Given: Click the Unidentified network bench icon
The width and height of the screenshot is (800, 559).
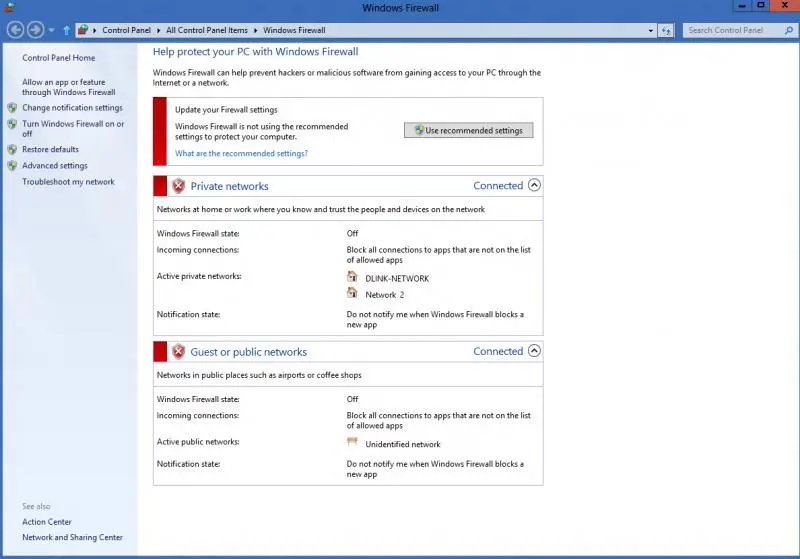Looking at the screenshot, I should coord(352,442).
